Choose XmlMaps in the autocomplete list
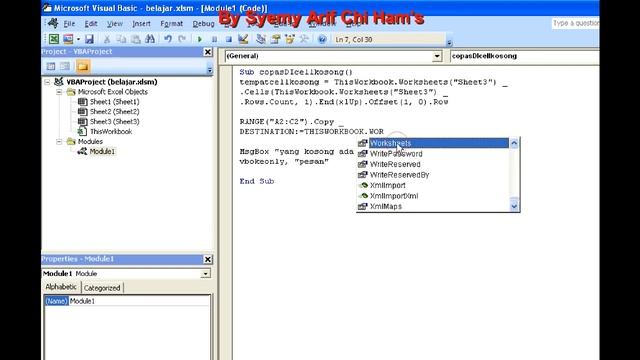 tap(433, 207)
